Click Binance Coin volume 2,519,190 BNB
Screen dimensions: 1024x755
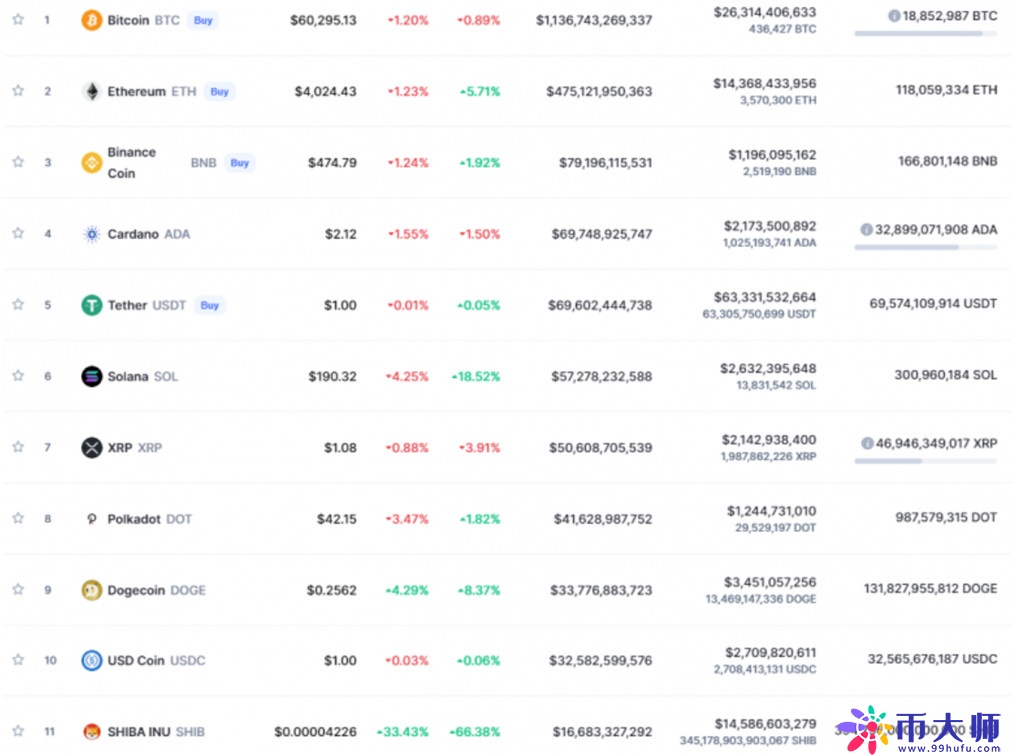point(779,171)
